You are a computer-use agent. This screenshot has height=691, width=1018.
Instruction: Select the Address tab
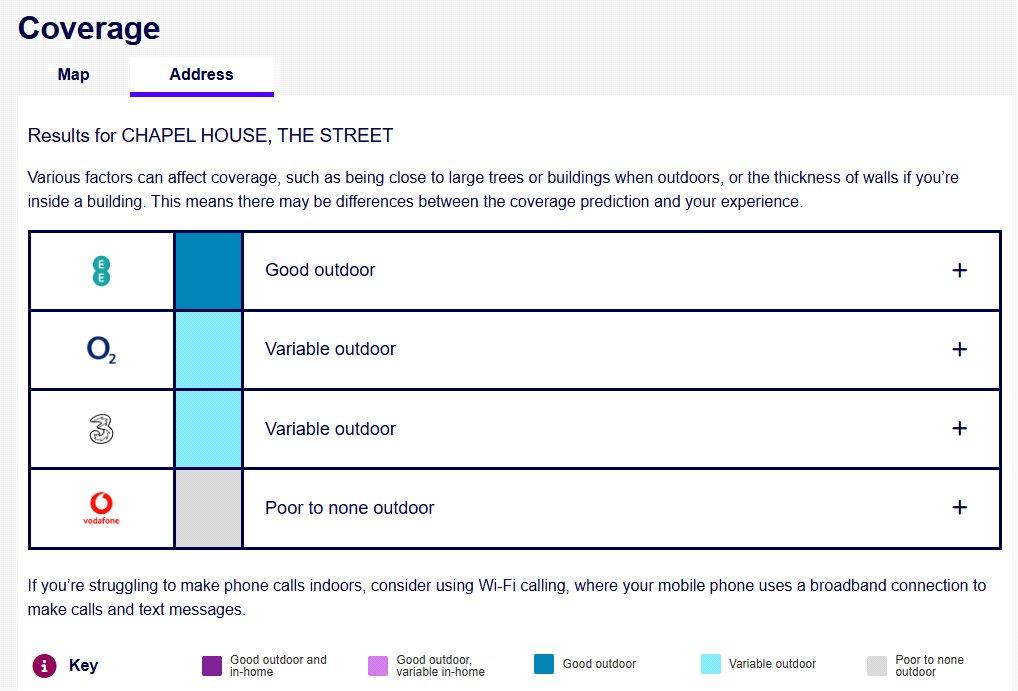[x=201, y=75]
